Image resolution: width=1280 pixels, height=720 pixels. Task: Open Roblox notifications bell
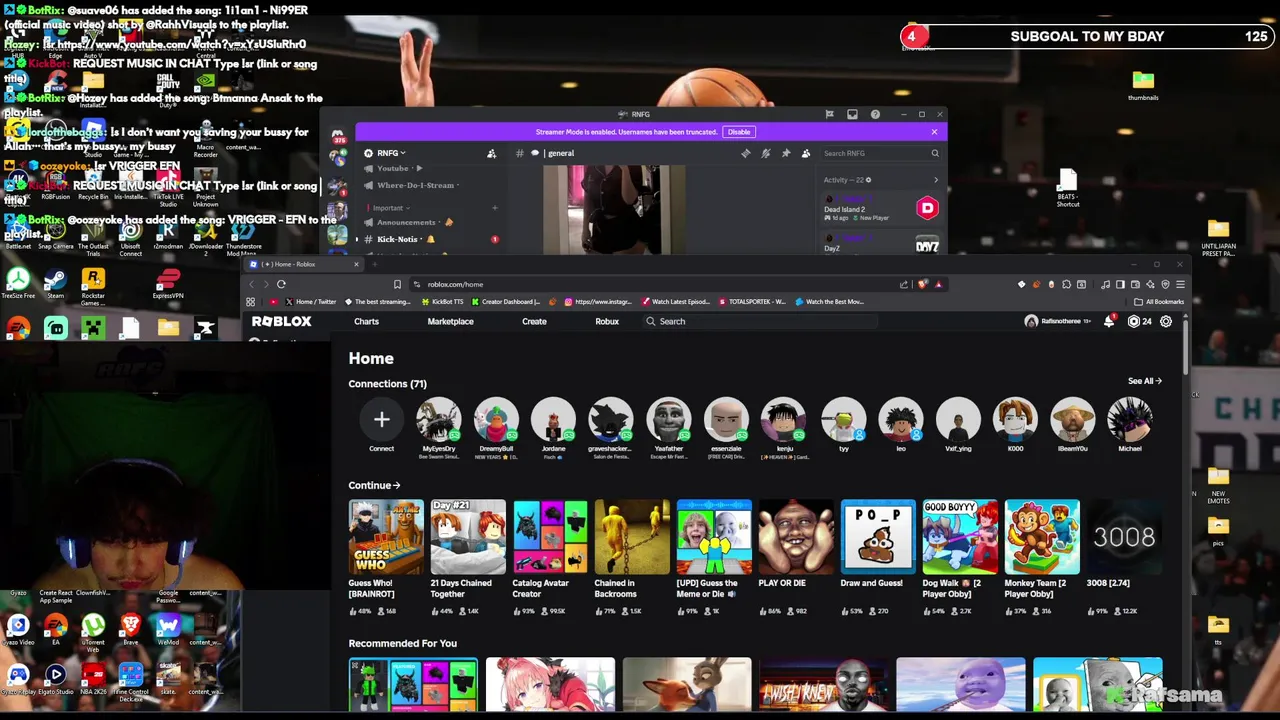1109,321
